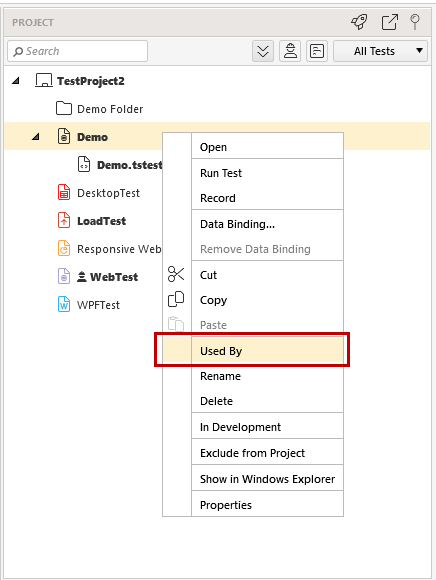This screenshot has width=436, height=580.
Task: Select the orange Responsive Web test icon
Action: [64, 248]
